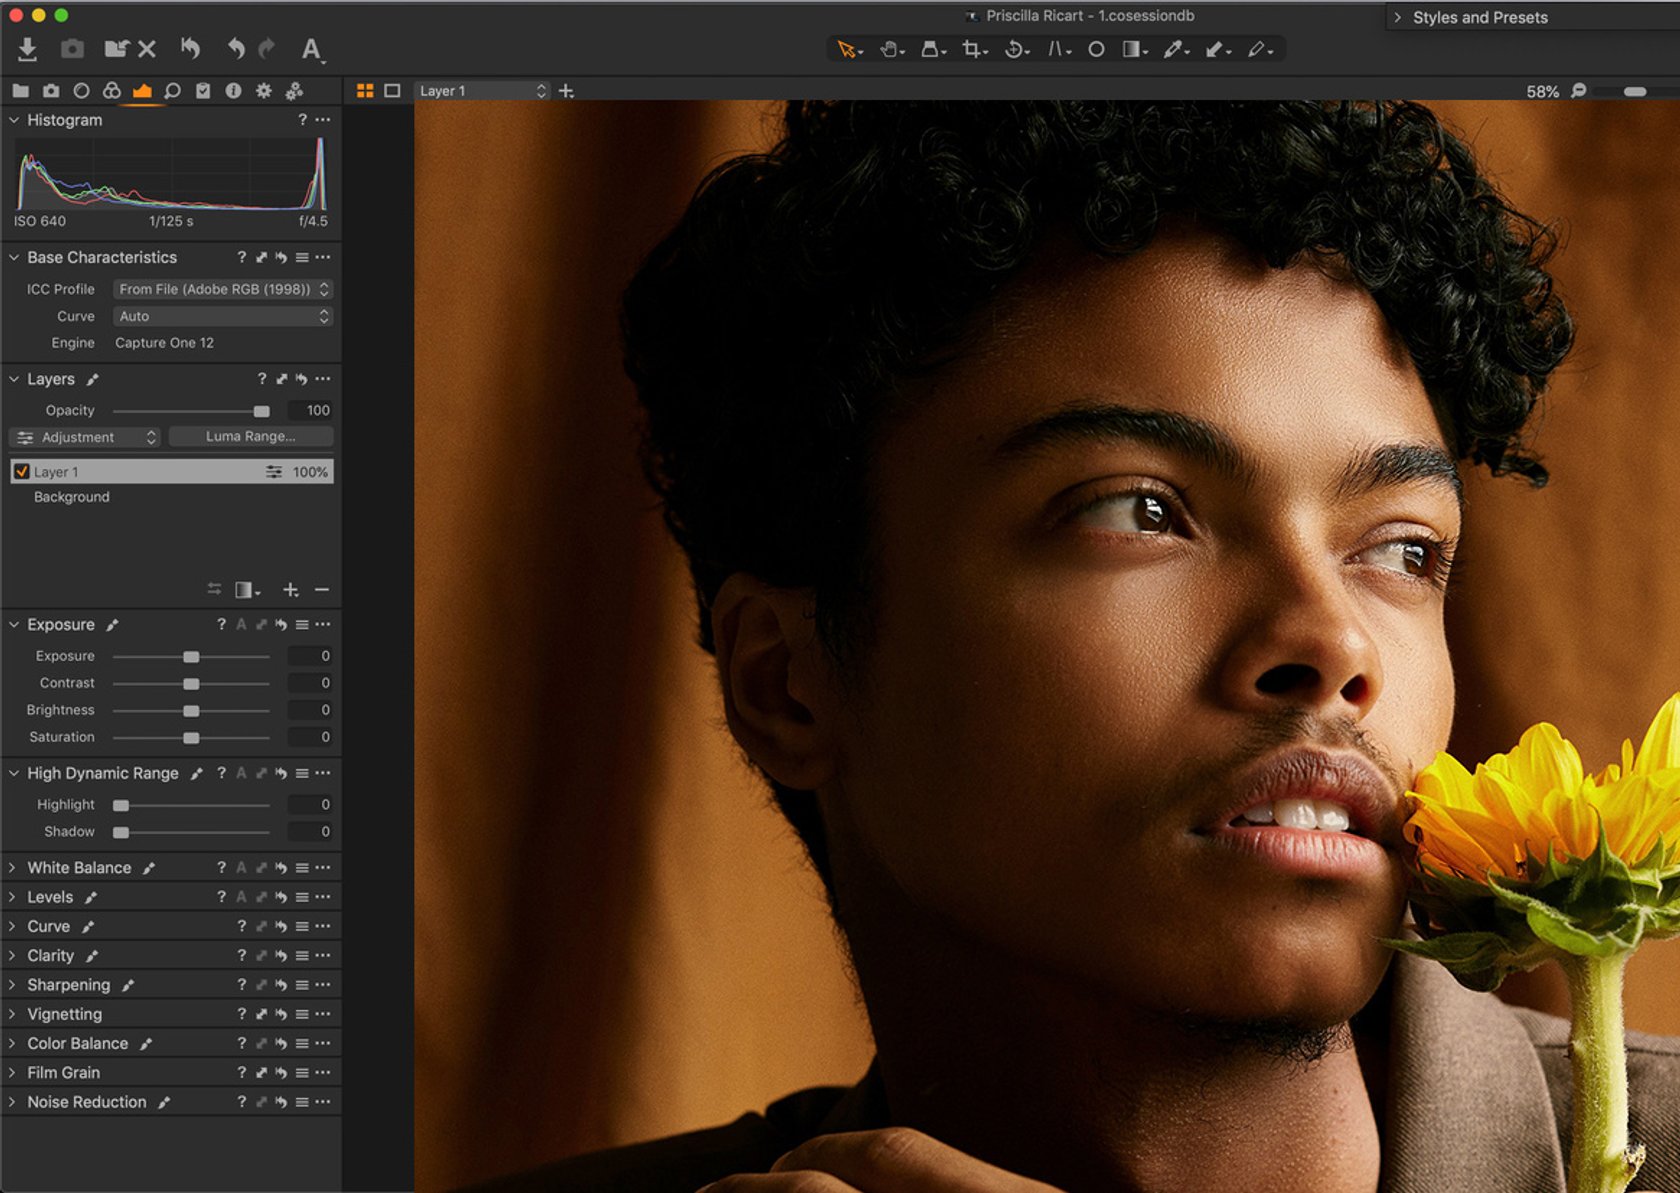Open the Lens tool tab icon
Viewport: 1680px width, 1193px height.
click(81, 91)
